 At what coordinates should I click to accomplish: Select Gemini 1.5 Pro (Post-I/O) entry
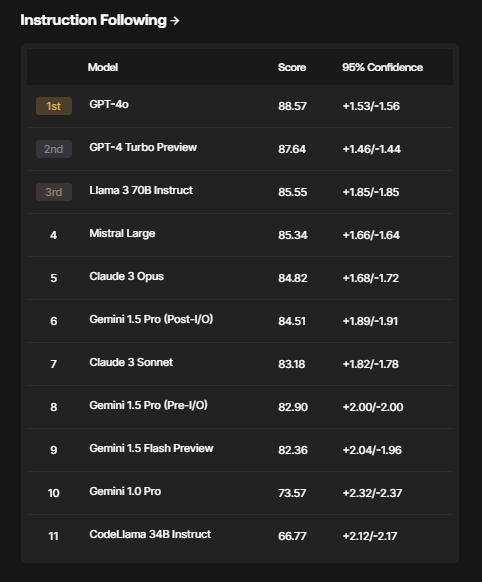click(151, 319)
